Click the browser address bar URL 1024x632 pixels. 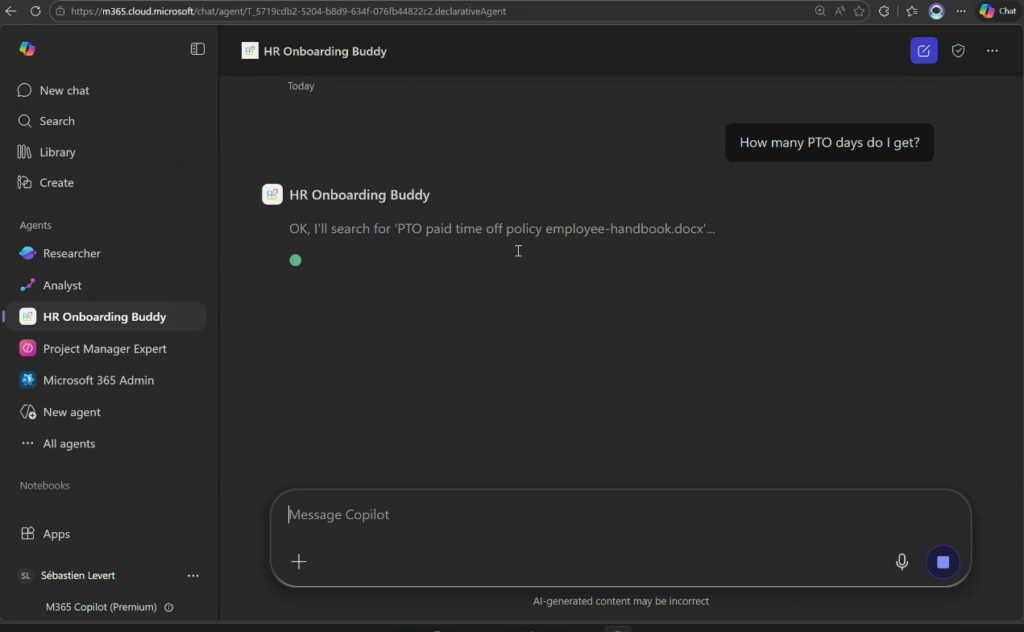(x=288, y=11)
